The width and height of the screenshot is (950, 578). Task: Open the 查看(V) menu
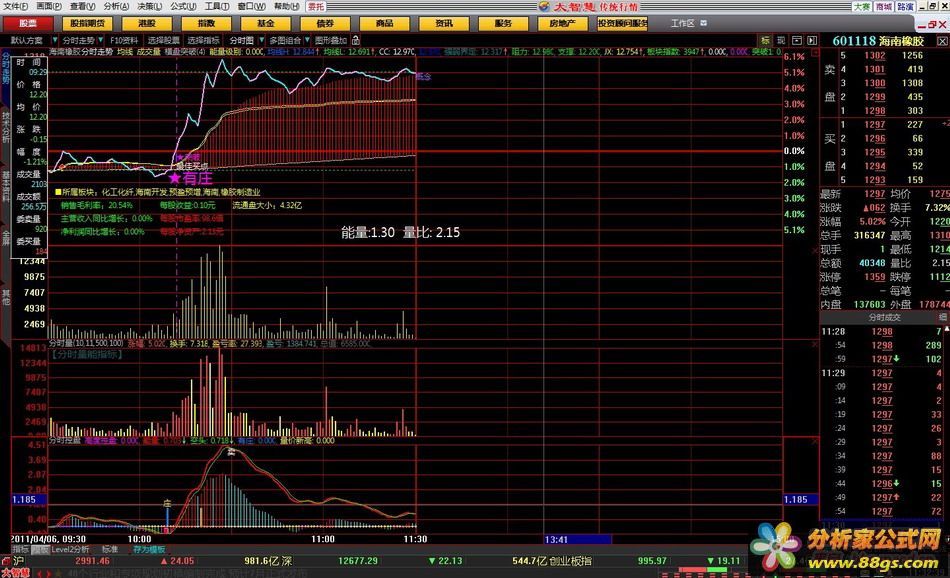(x=82, y=6)
